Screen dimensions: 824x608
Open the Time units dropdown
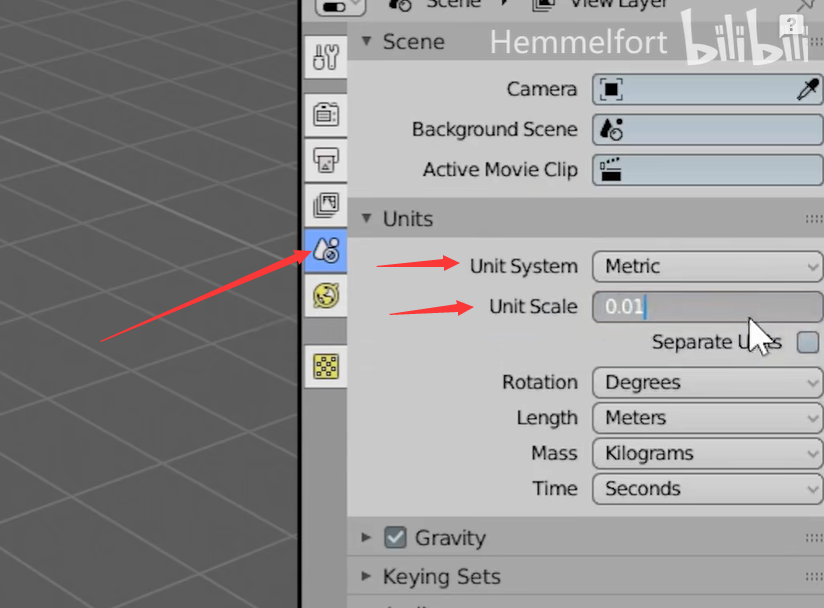pyautogui.click(x=707, y=489)
